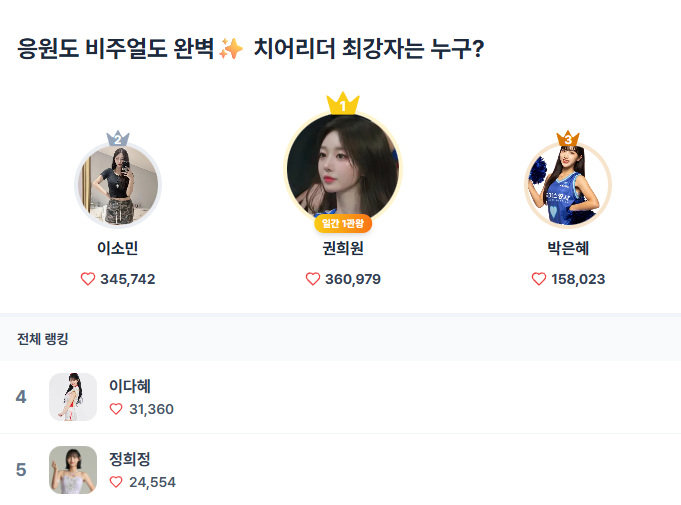Click the heart icon next to 31,360
Screen dimensions: 681x505
[x=116, y=409]
